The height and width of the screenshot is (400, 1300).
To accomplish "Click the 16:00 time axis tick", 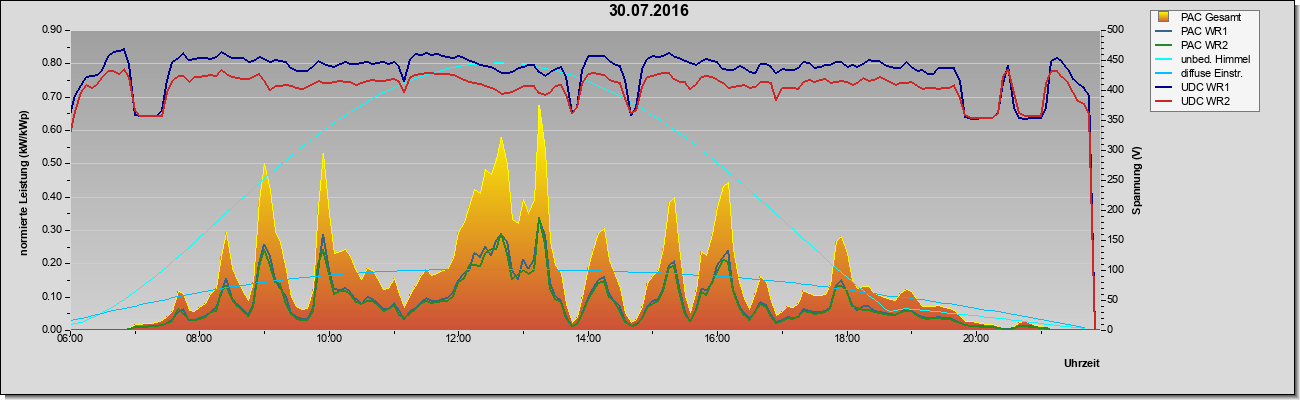I will coord(717,338).
